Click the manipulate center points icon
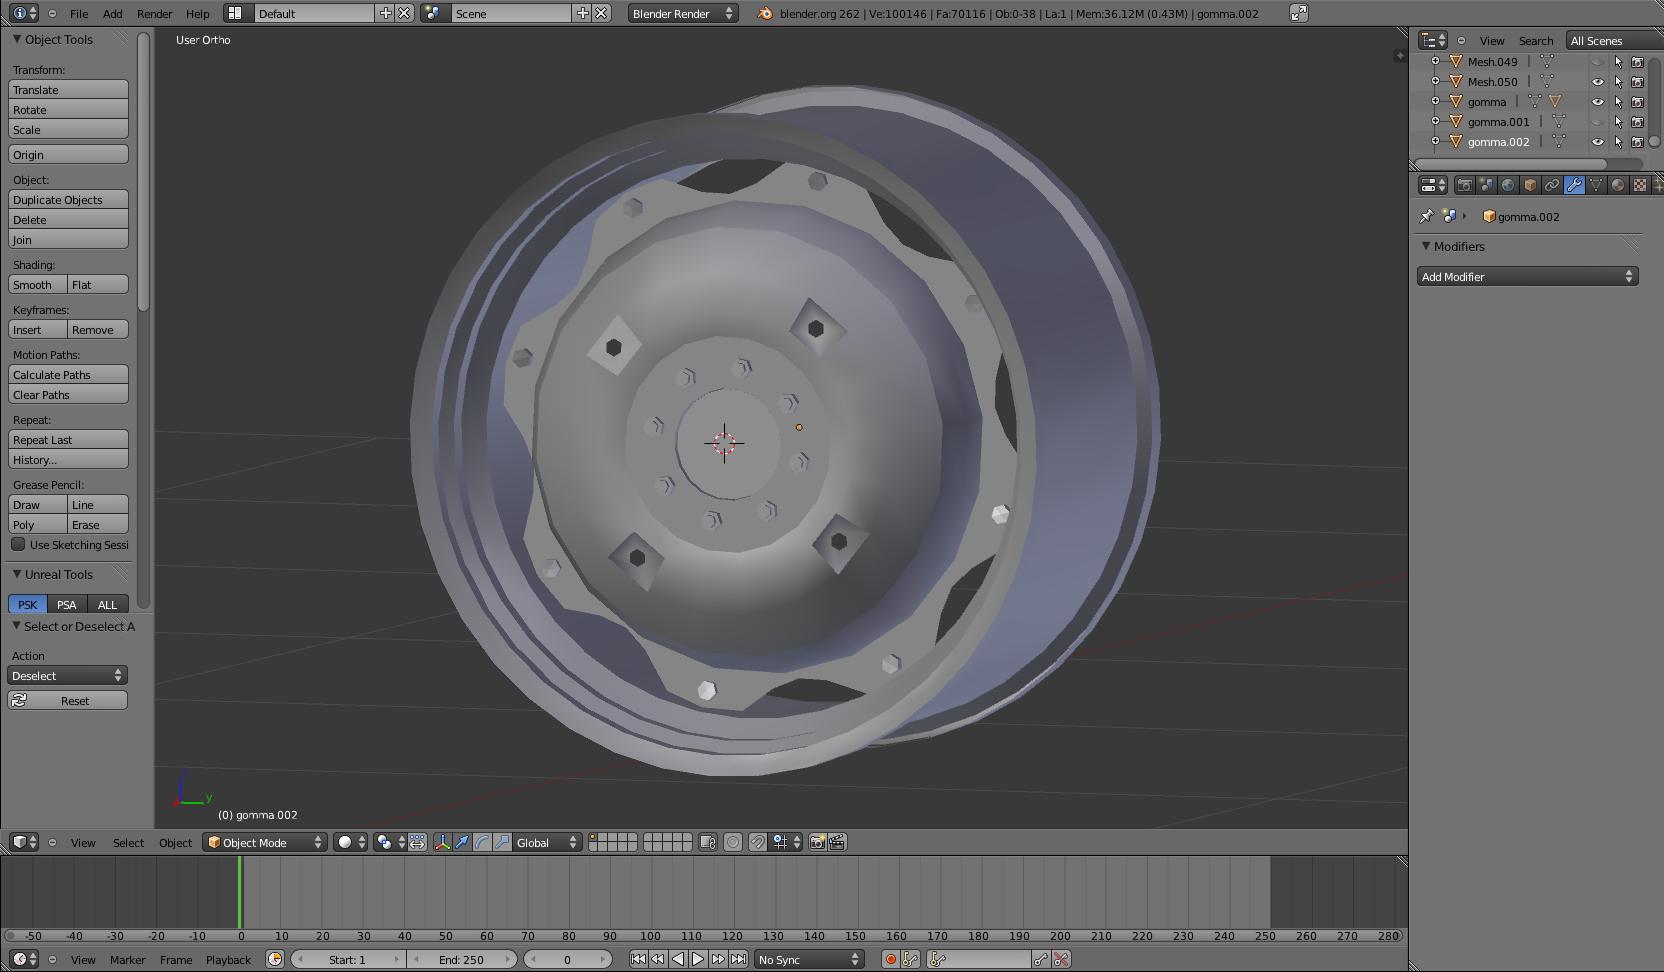 (x=417, y=842)
